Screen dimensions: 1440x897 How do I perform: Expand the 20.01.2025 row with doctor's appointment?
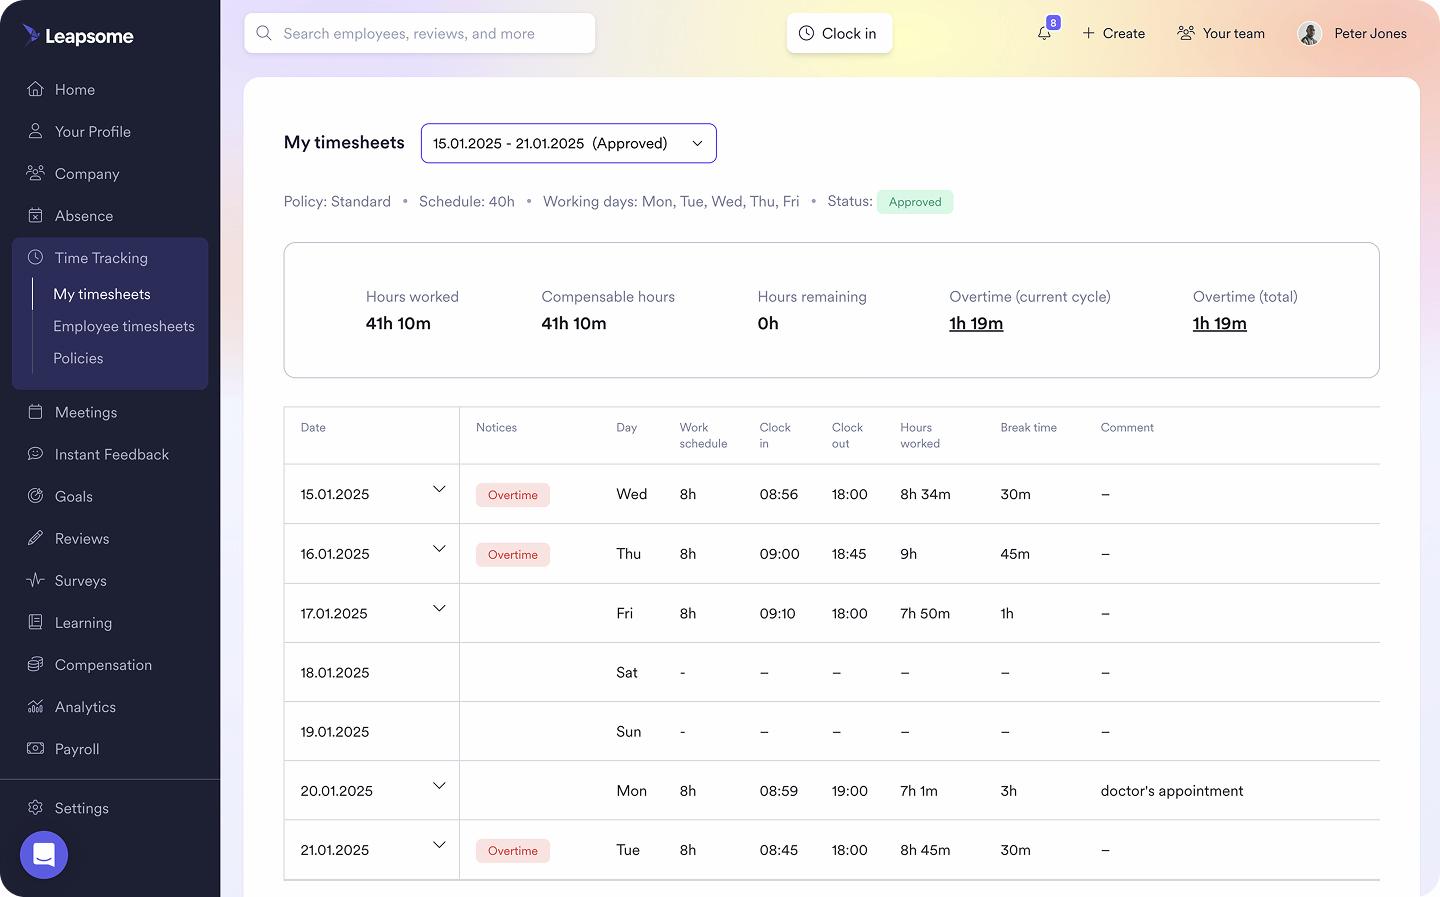pyautogui.click(x=439, y=786)
